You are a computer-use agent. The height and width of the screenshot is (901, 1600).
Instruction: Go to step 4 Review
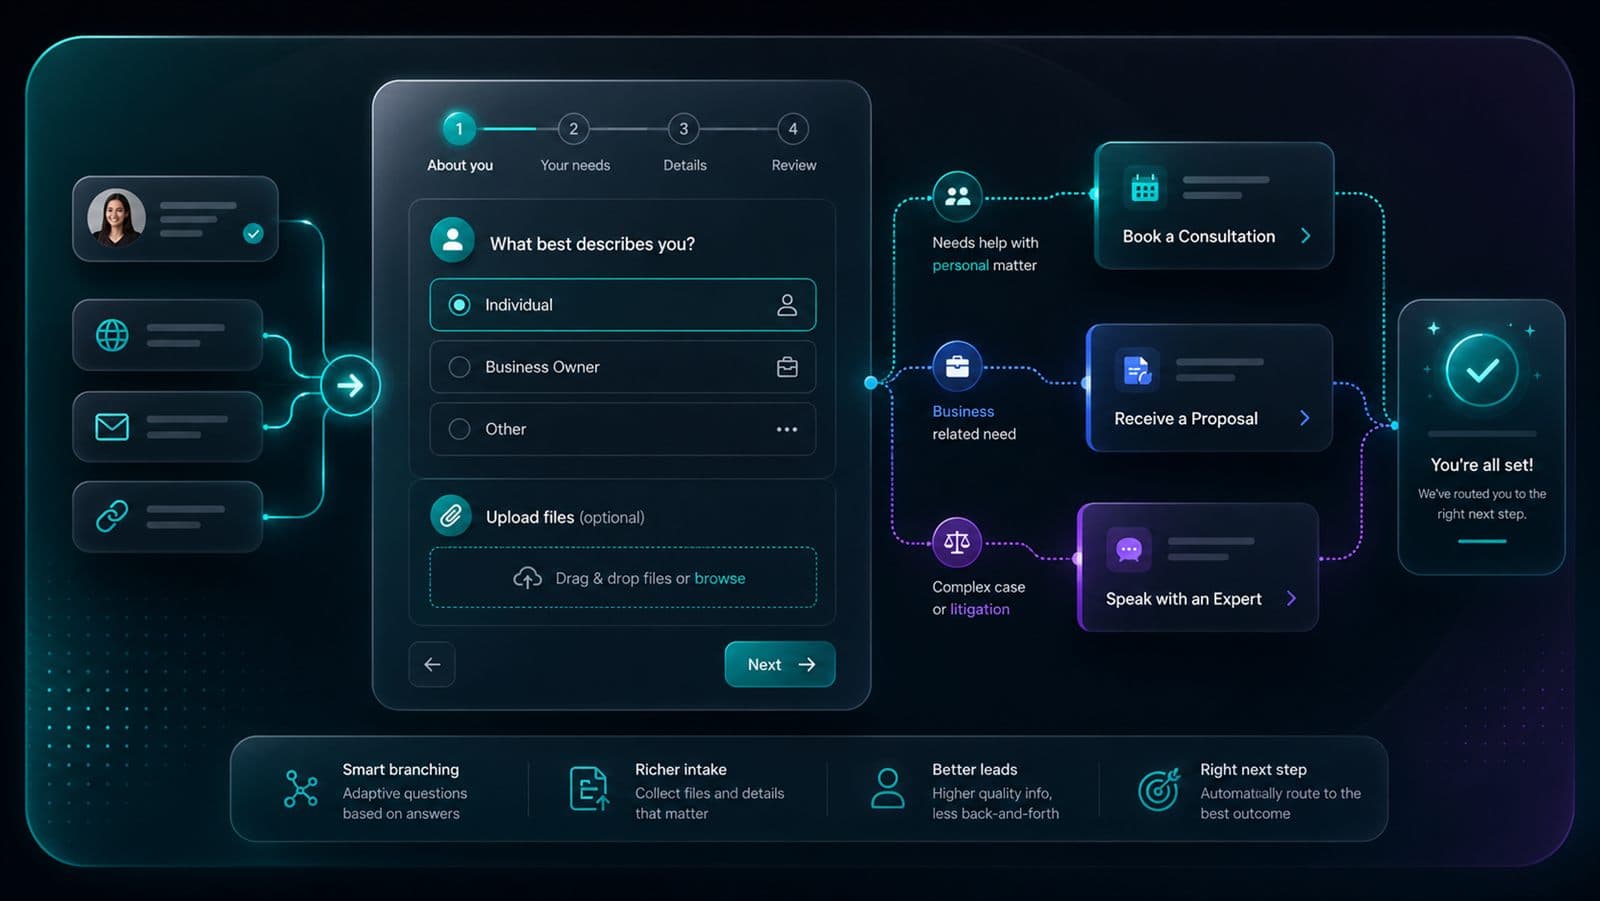pyautogui.click(x=793, y=129)
